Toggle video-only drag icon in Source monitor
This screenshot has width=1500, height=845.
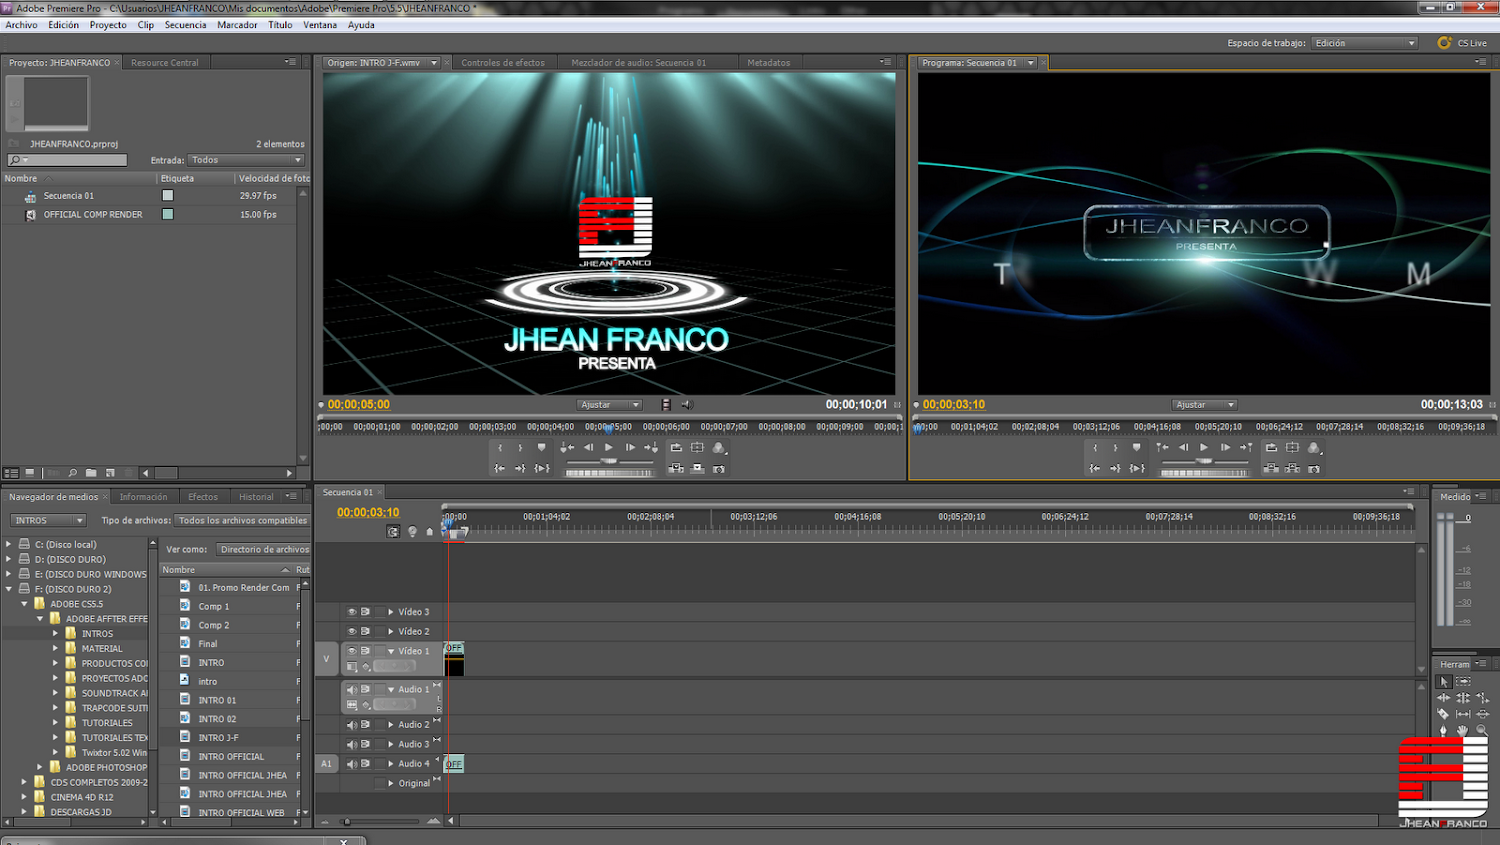click(x=666, y=404)
